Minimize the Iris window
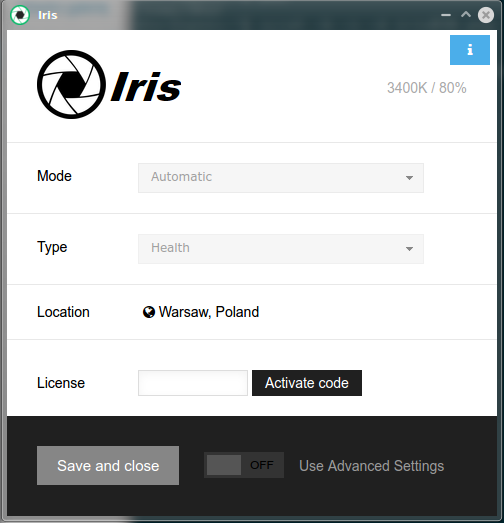The width and height of the screenshot is (504, 523). tap(446, 15)
